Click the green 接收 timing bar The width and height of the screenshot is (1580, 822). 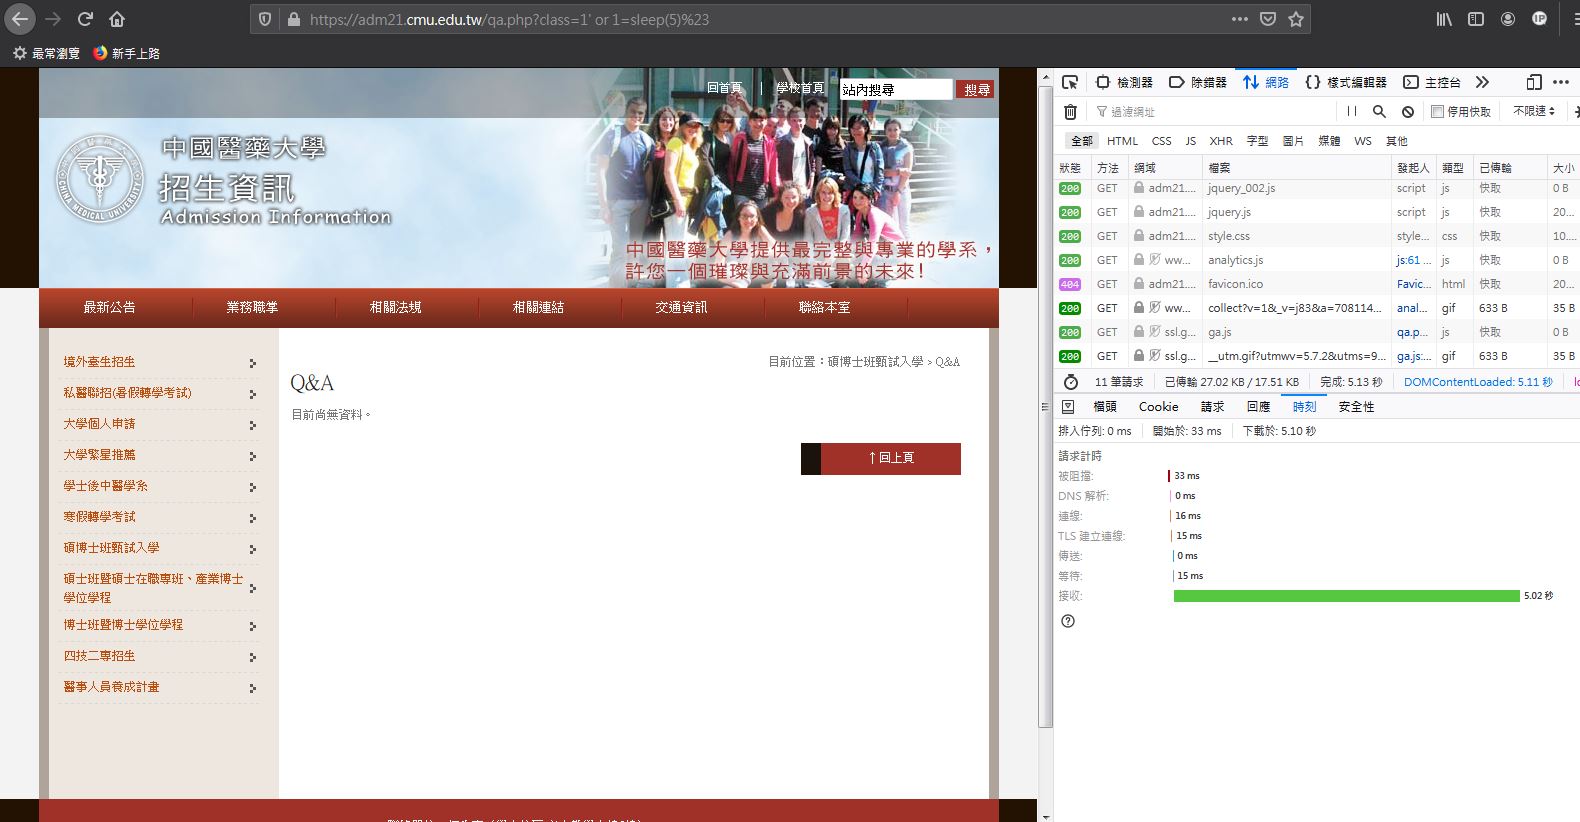[x=1346, y=596]
